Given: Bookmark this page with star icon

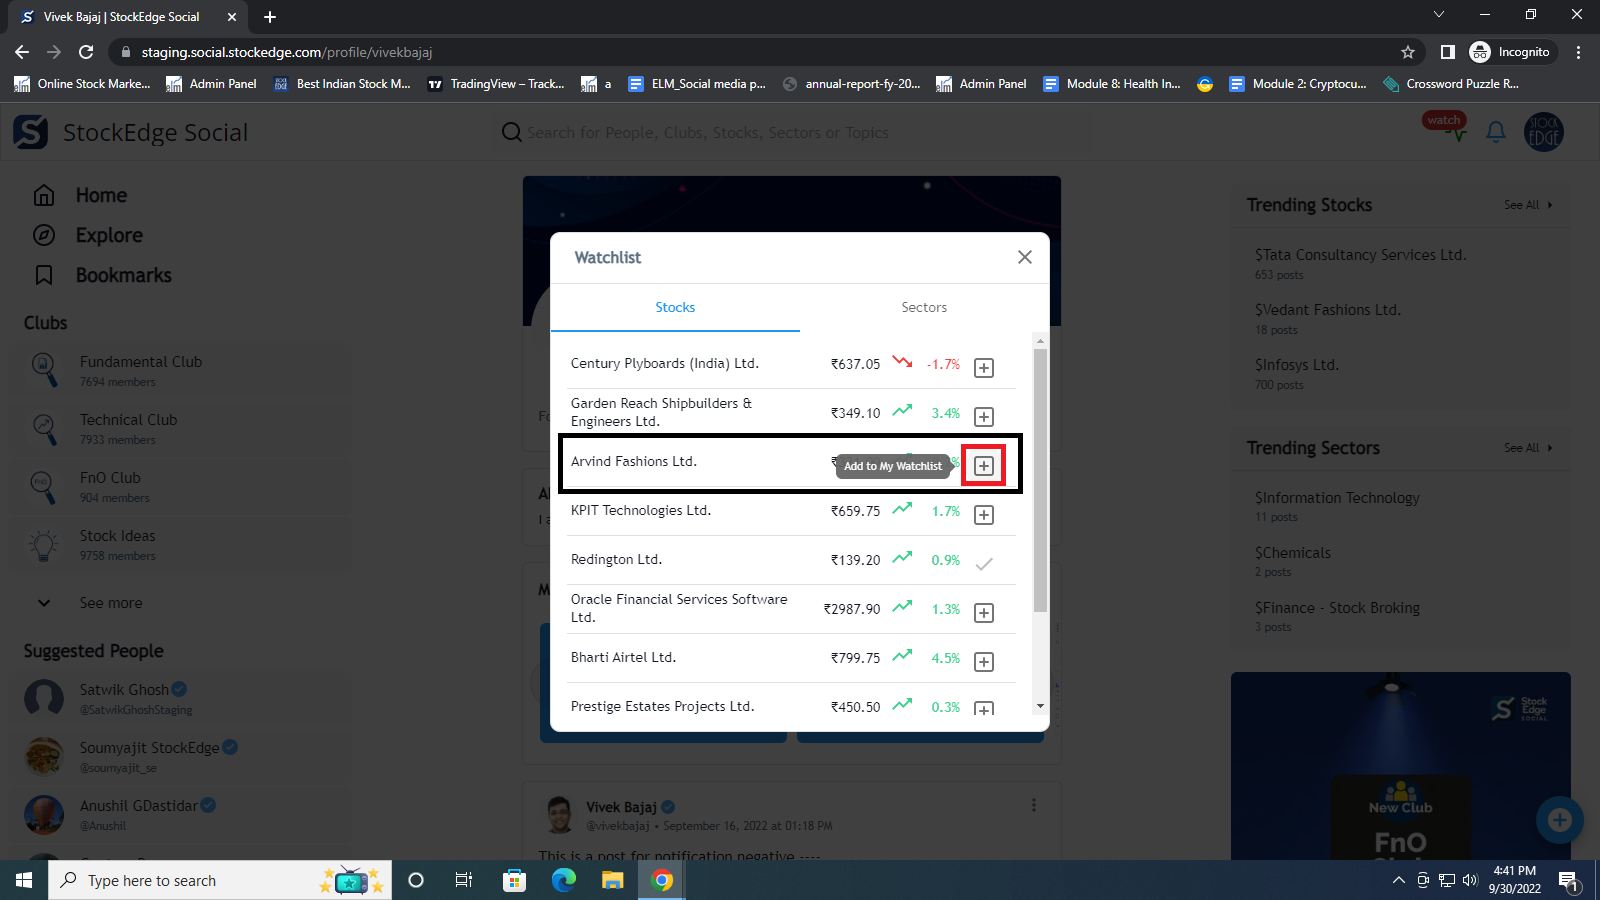Looking at the screenshot, I should 1408,52.
